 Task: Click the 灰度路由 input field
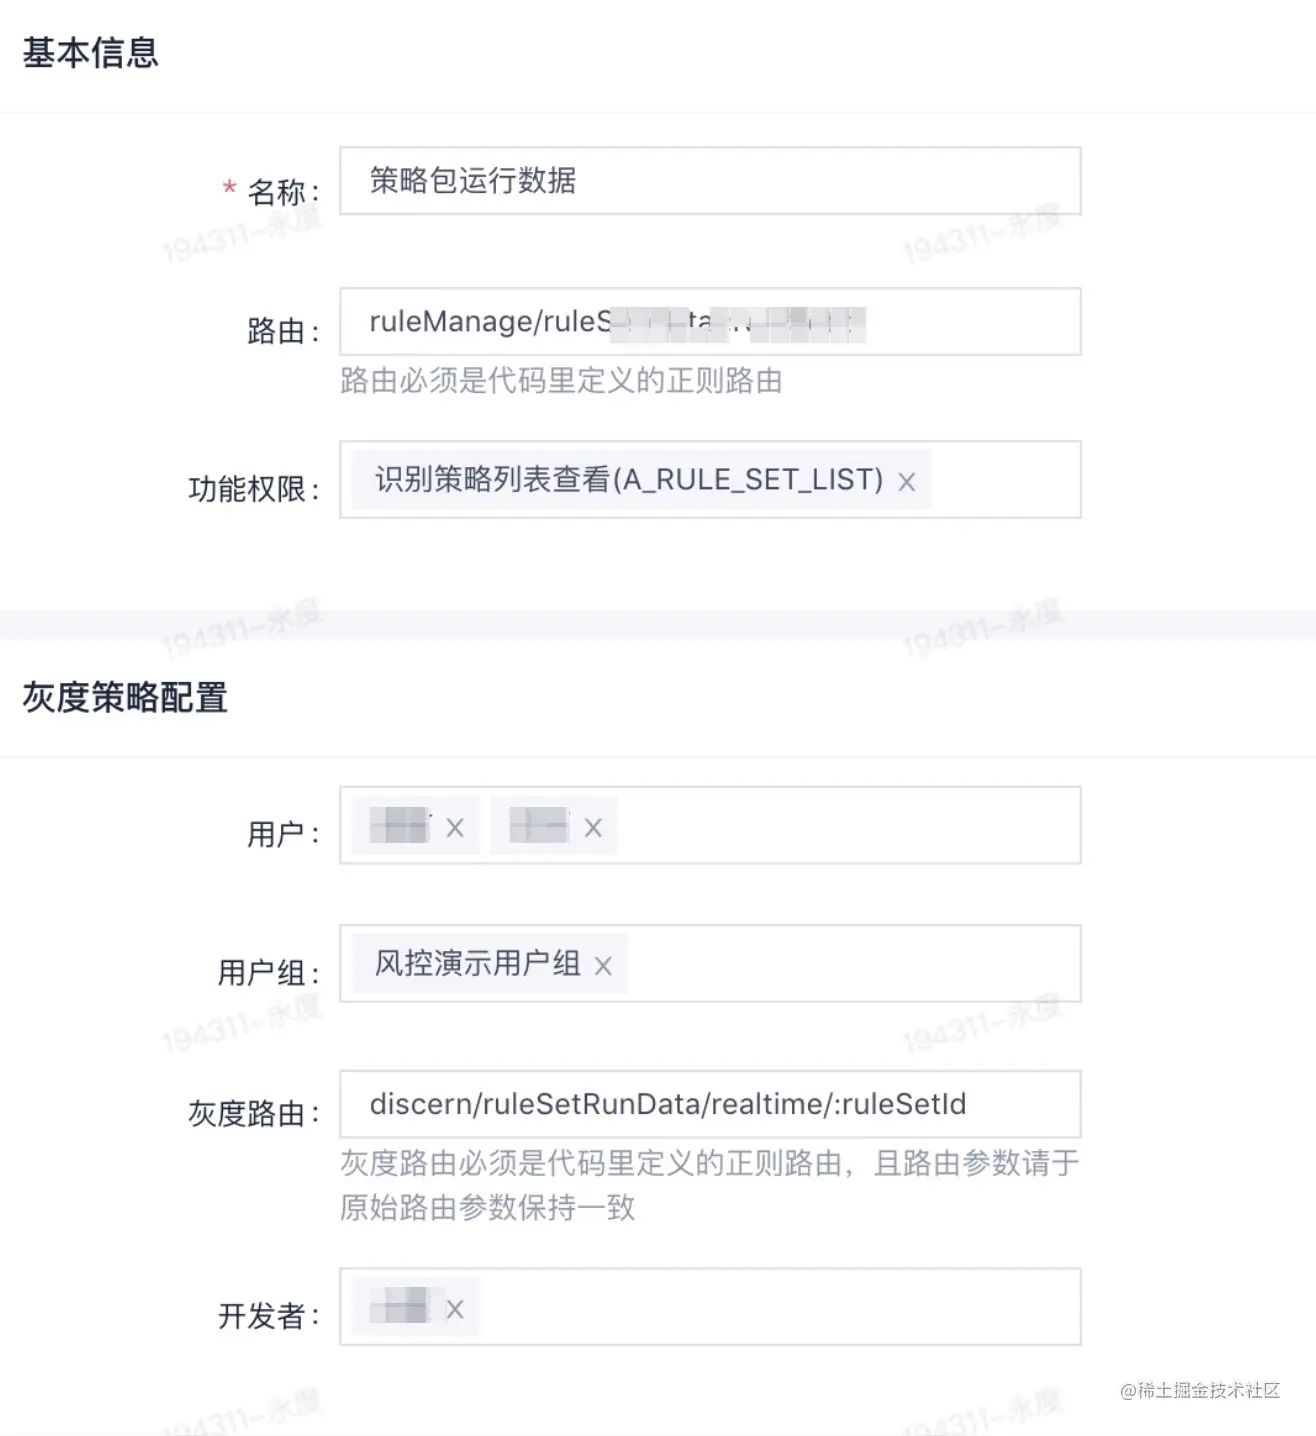[x=710, y=1104]
